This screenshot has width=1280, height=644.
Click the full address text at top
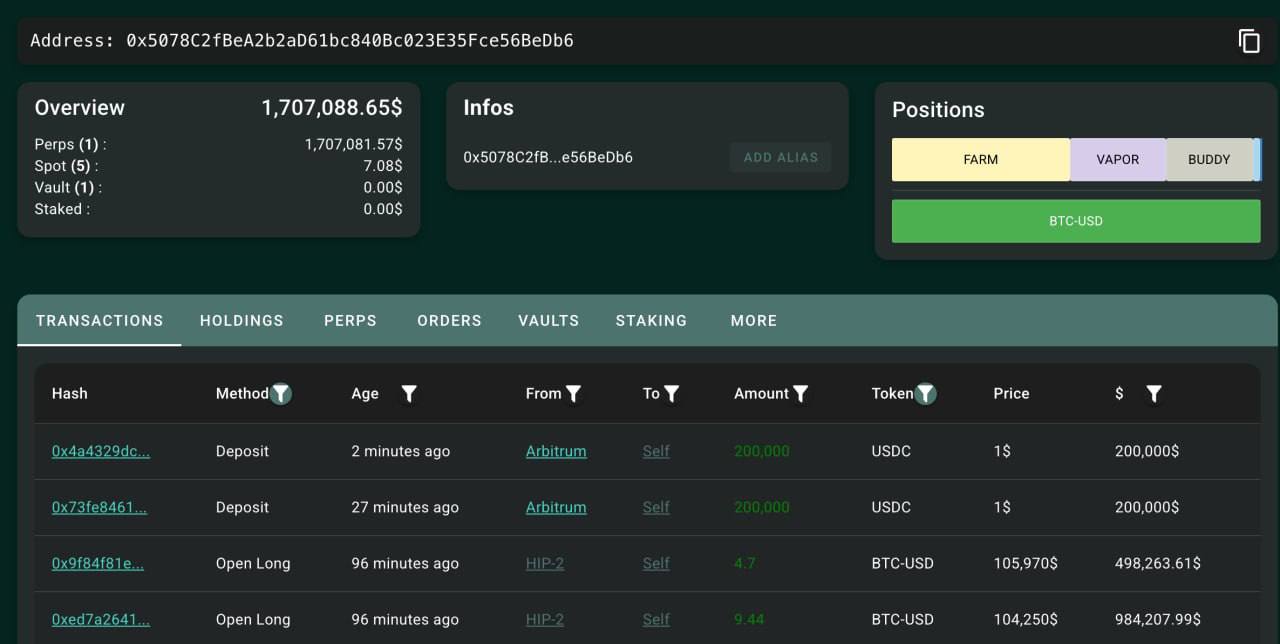click(350, 41)
